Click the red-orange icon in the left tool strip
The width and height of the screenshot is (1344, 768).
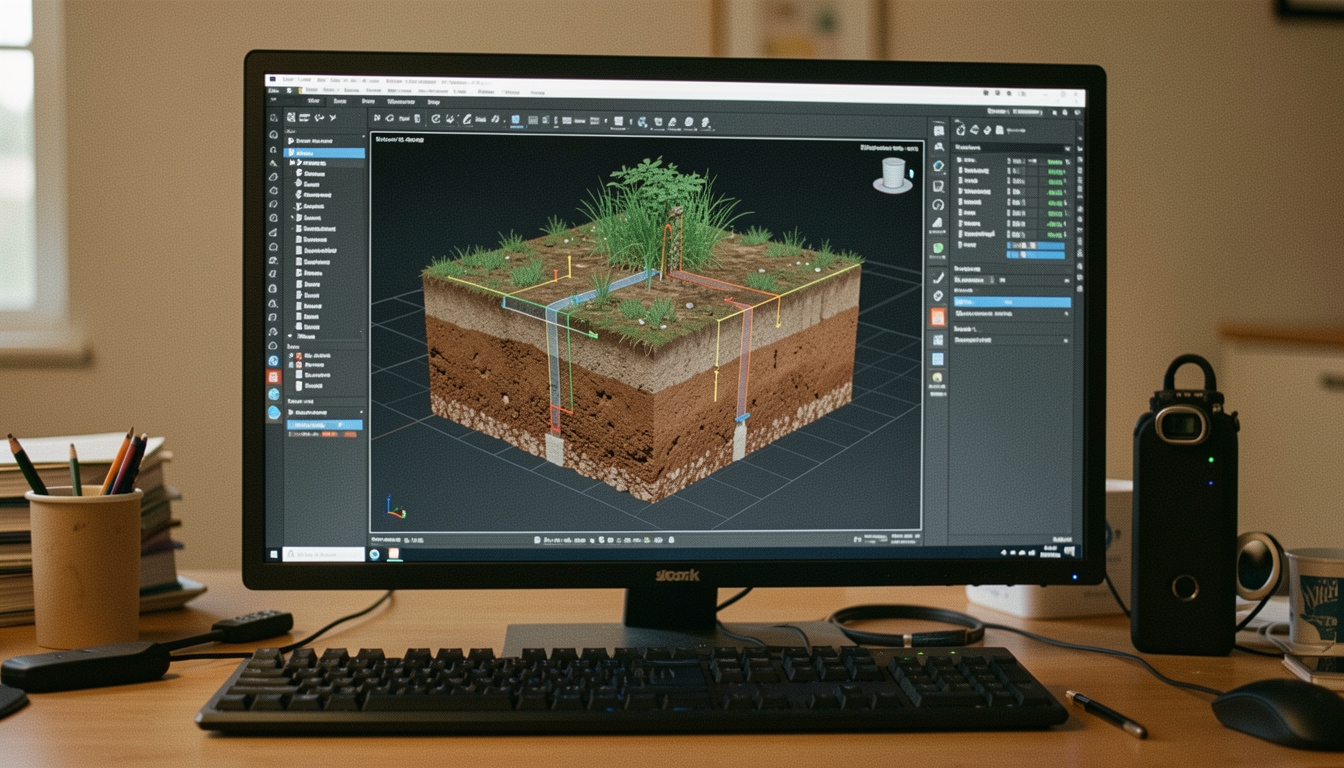(x=273, y=376)
